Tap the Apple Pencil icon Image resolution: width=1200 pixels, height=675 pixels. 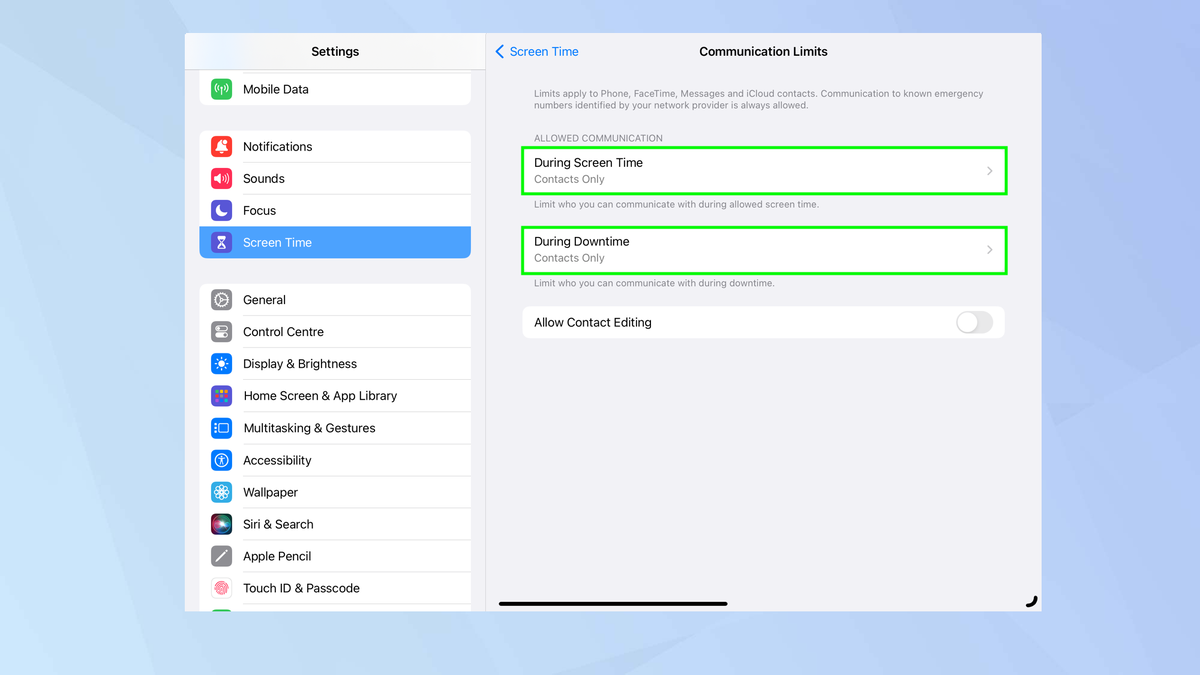click(x=222, y=556)
